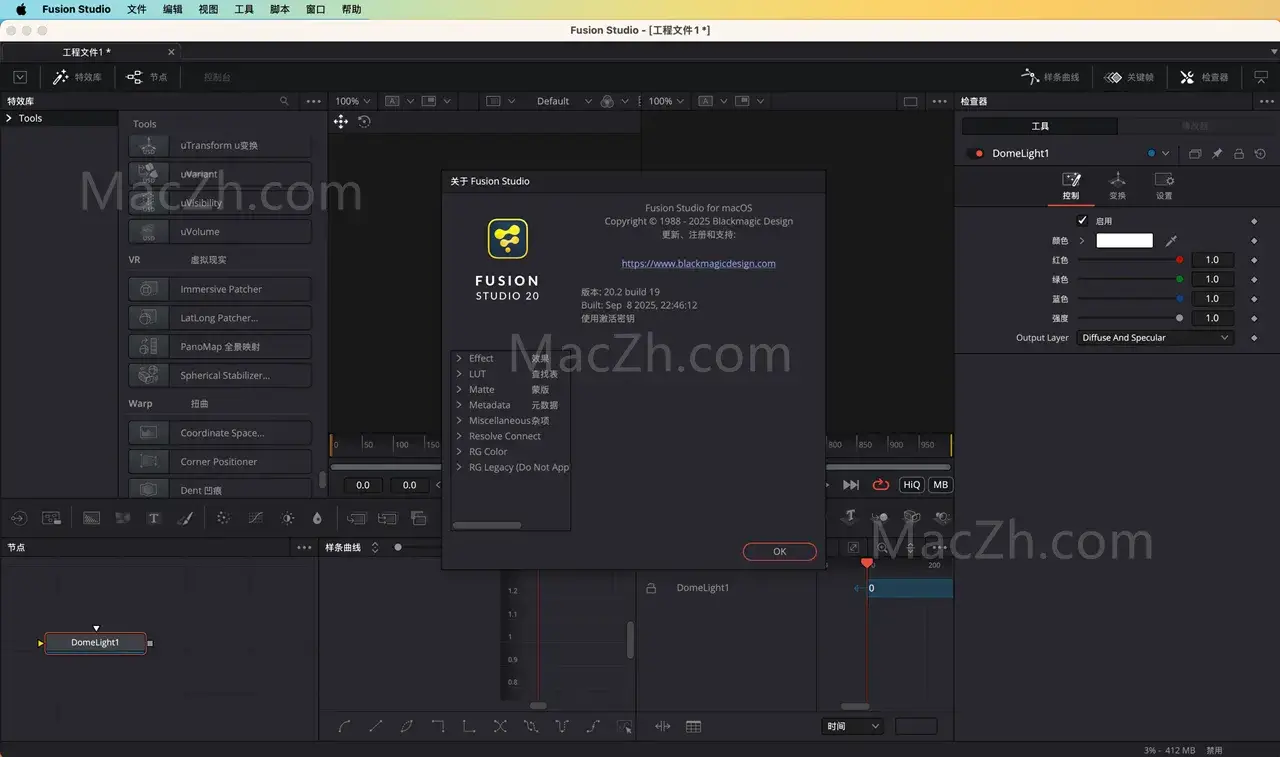
Task: Click the Color Curves tool icon
Action: [256, 518]
